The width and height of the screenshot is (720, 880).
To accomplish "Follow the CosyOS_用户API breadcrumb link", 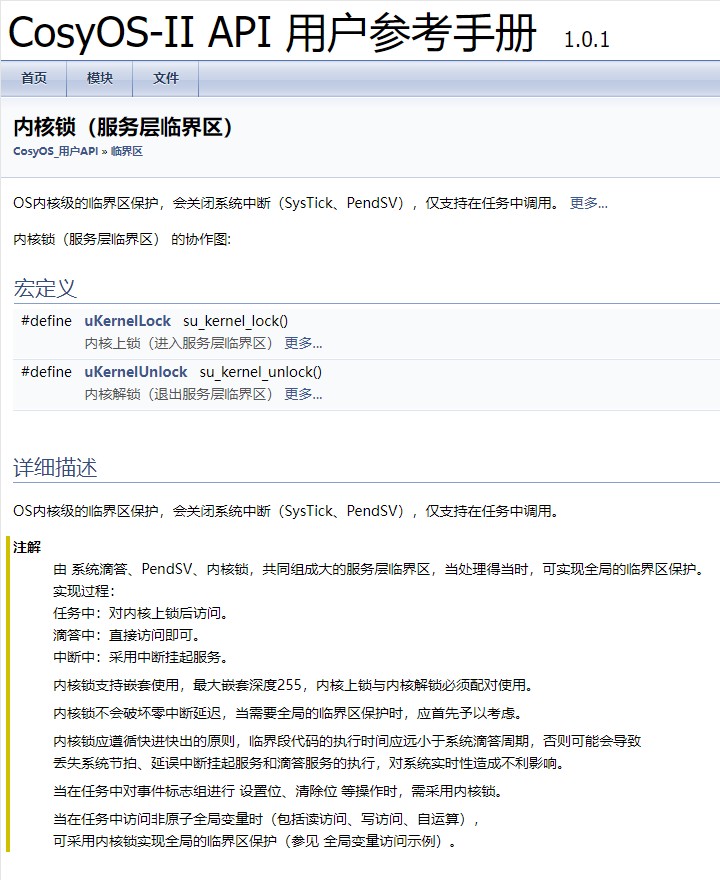I will click(56, 152).
